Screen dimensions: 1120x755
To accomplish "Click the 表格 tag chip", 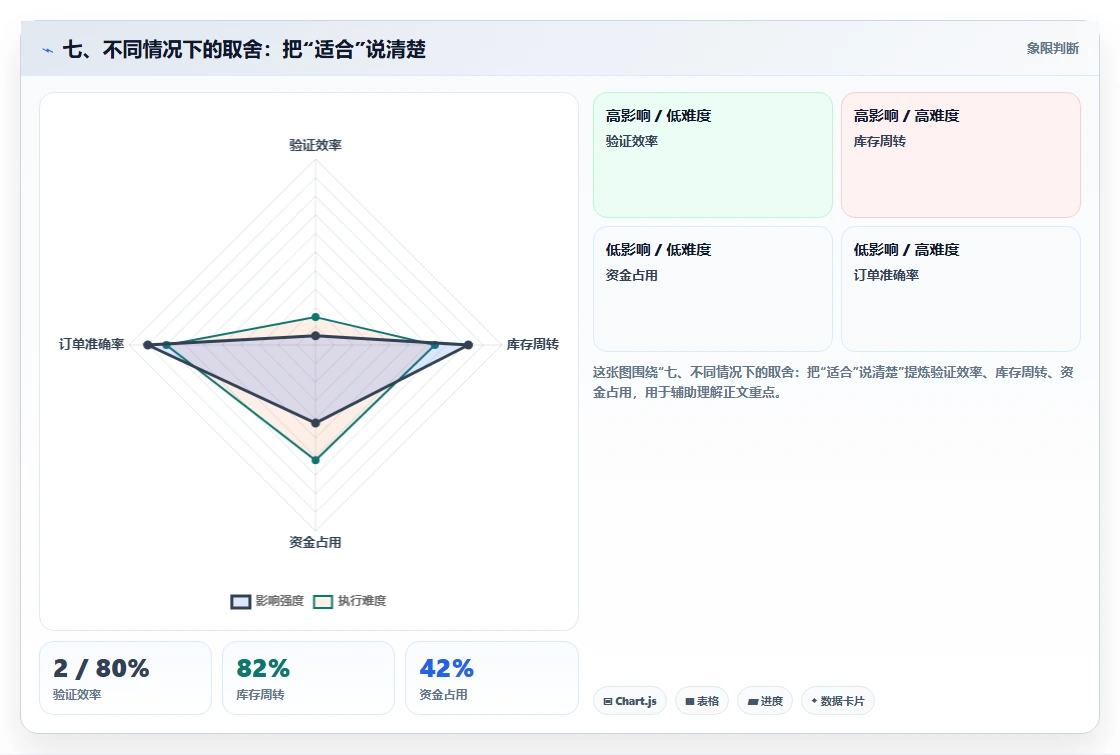I will point(702,701).
